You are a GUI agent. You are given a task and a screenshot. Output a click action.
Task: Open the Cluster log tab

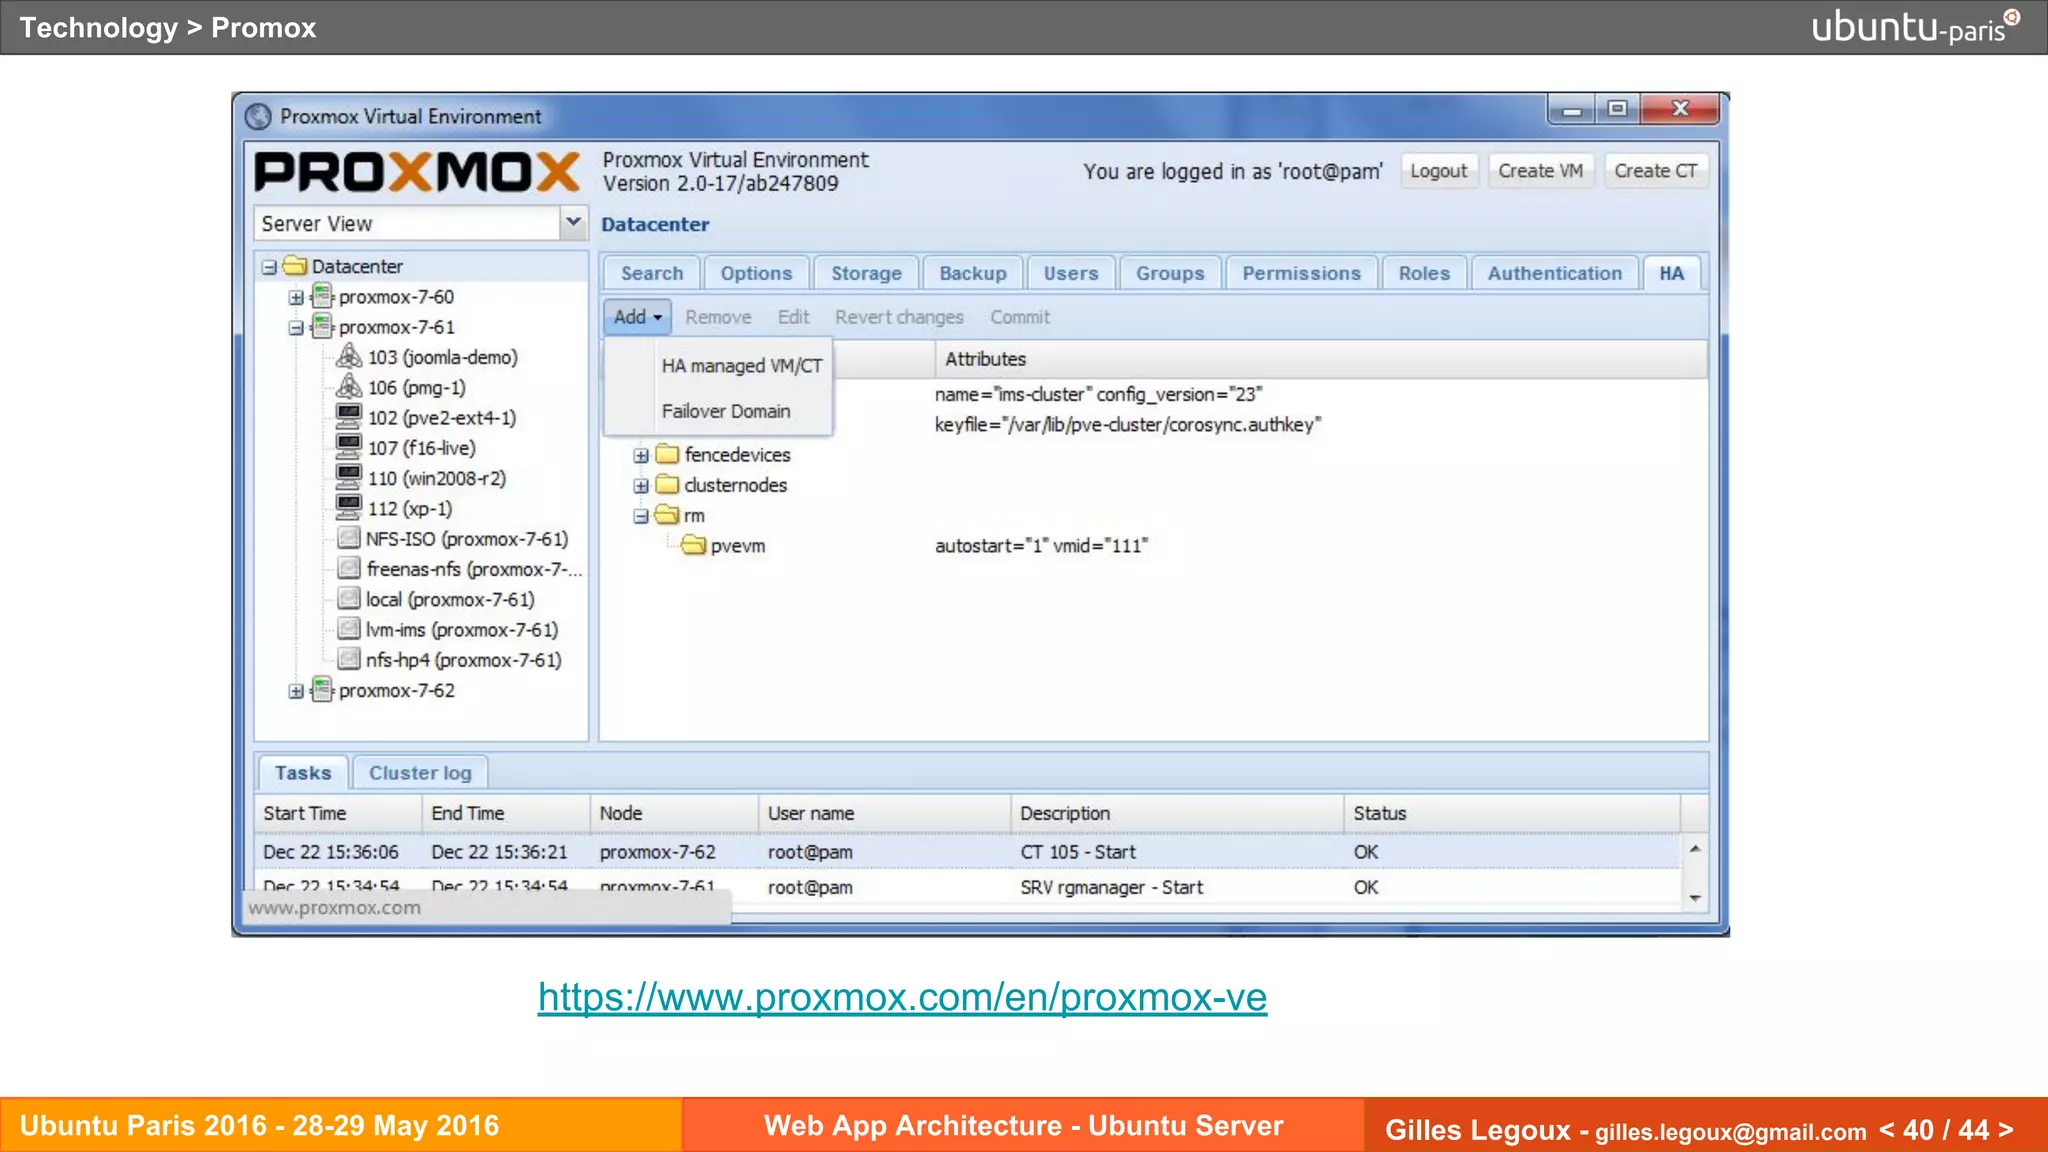click(x=420, y=773)
